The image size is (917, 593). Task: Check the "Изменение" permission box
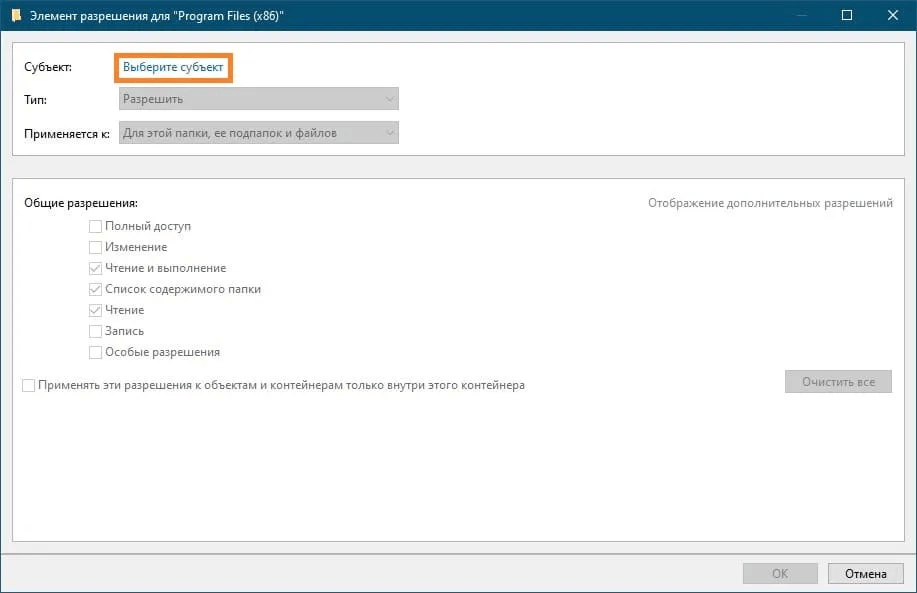point(96,247)
